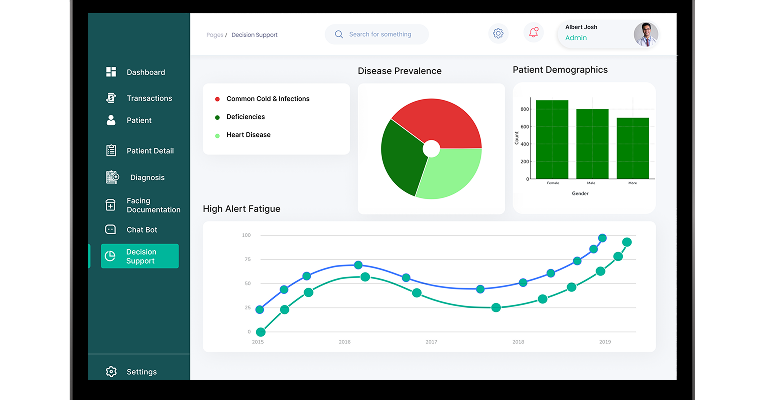Click the user avatar photo

point(645,34)
